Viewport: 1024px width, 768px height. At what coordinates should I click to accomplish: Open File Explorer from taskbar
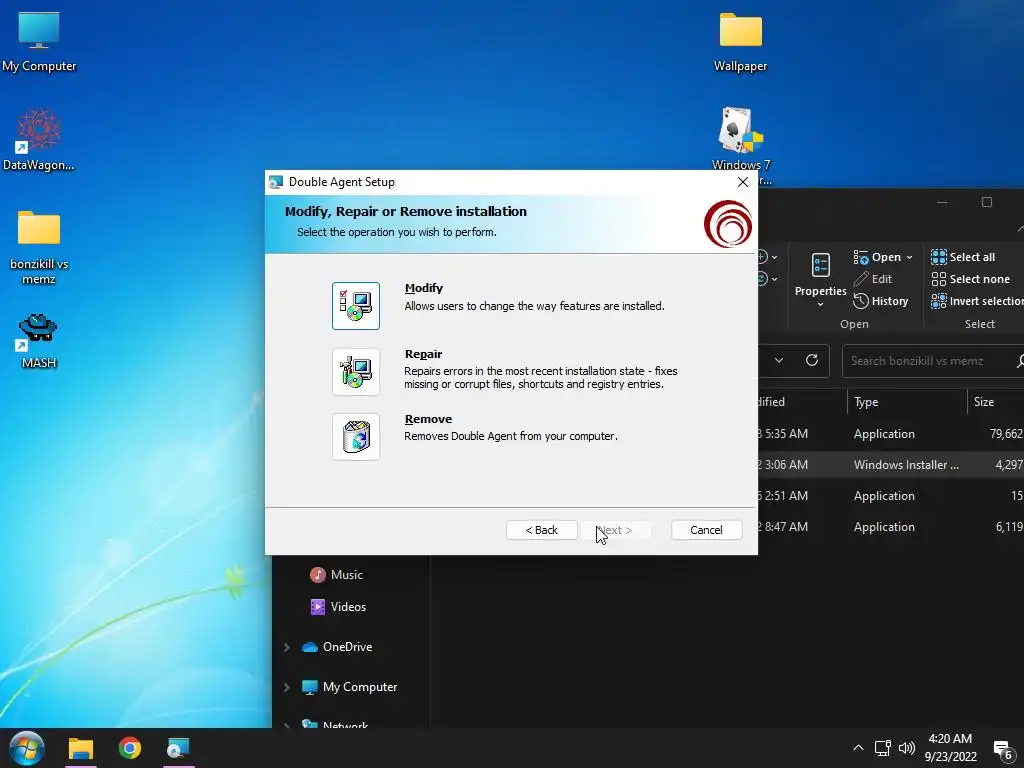pos(81,748)
